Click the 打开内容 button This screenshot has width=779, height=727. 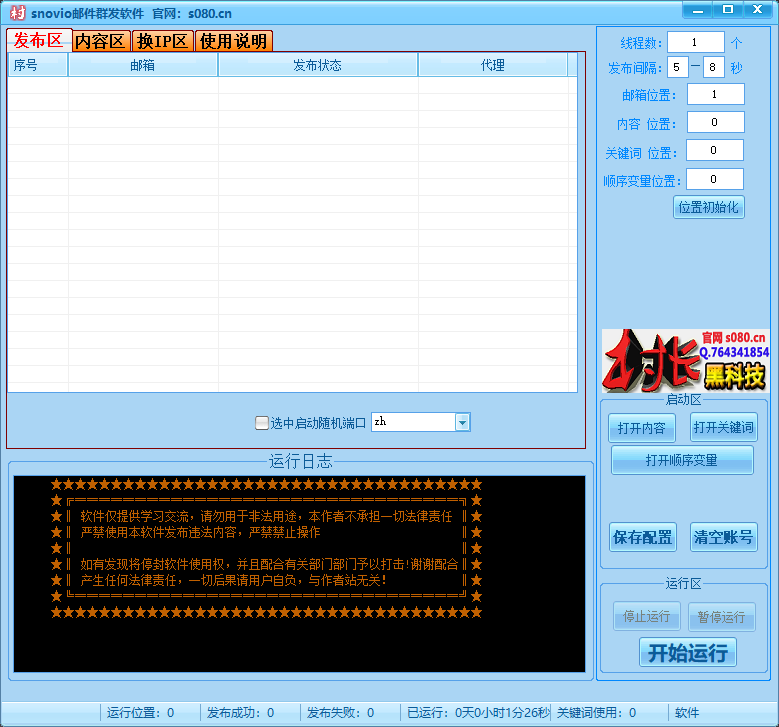pyautogui.click(x=641, y=427)
